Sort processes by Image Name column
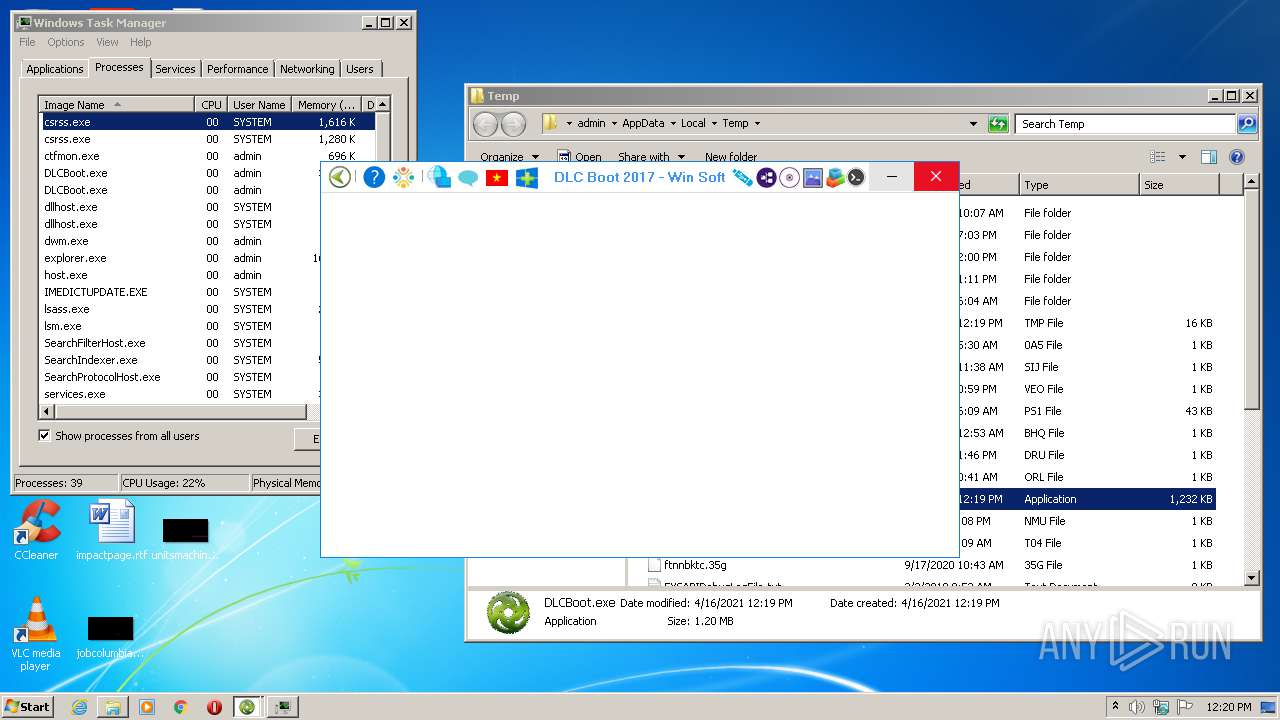The height and width of the screenshot is (720, 1280). (117, 104)
